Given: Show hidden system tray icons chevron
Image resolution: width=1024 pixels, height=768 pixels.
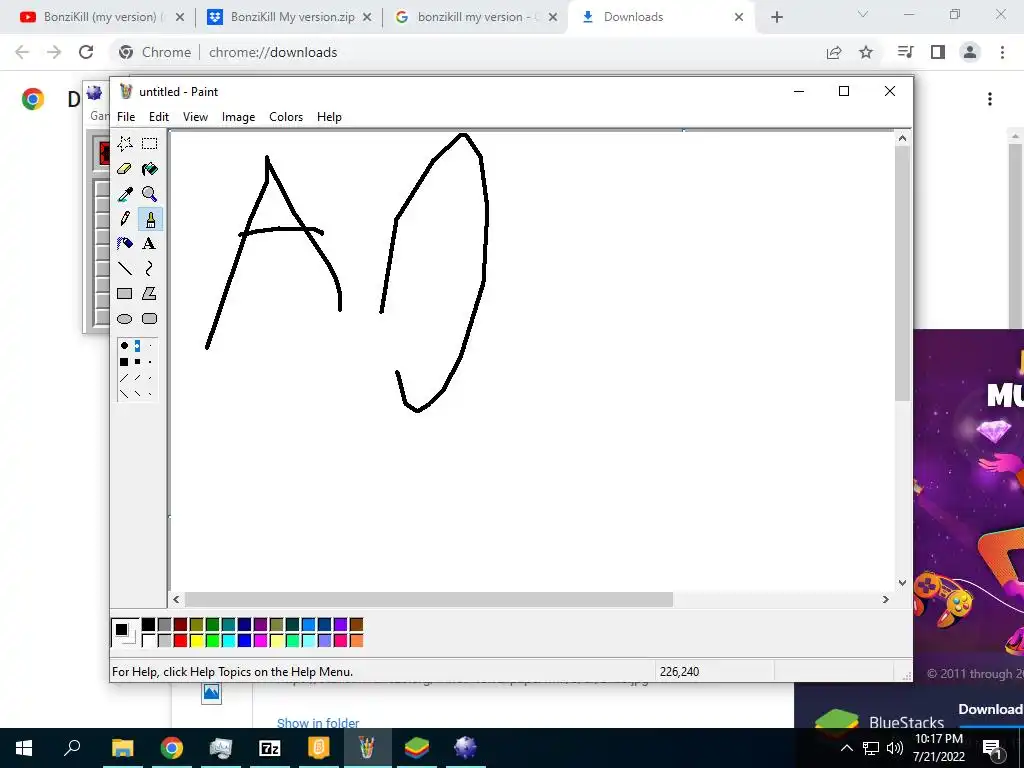Looking at the screenshot, I should [846, 748].
